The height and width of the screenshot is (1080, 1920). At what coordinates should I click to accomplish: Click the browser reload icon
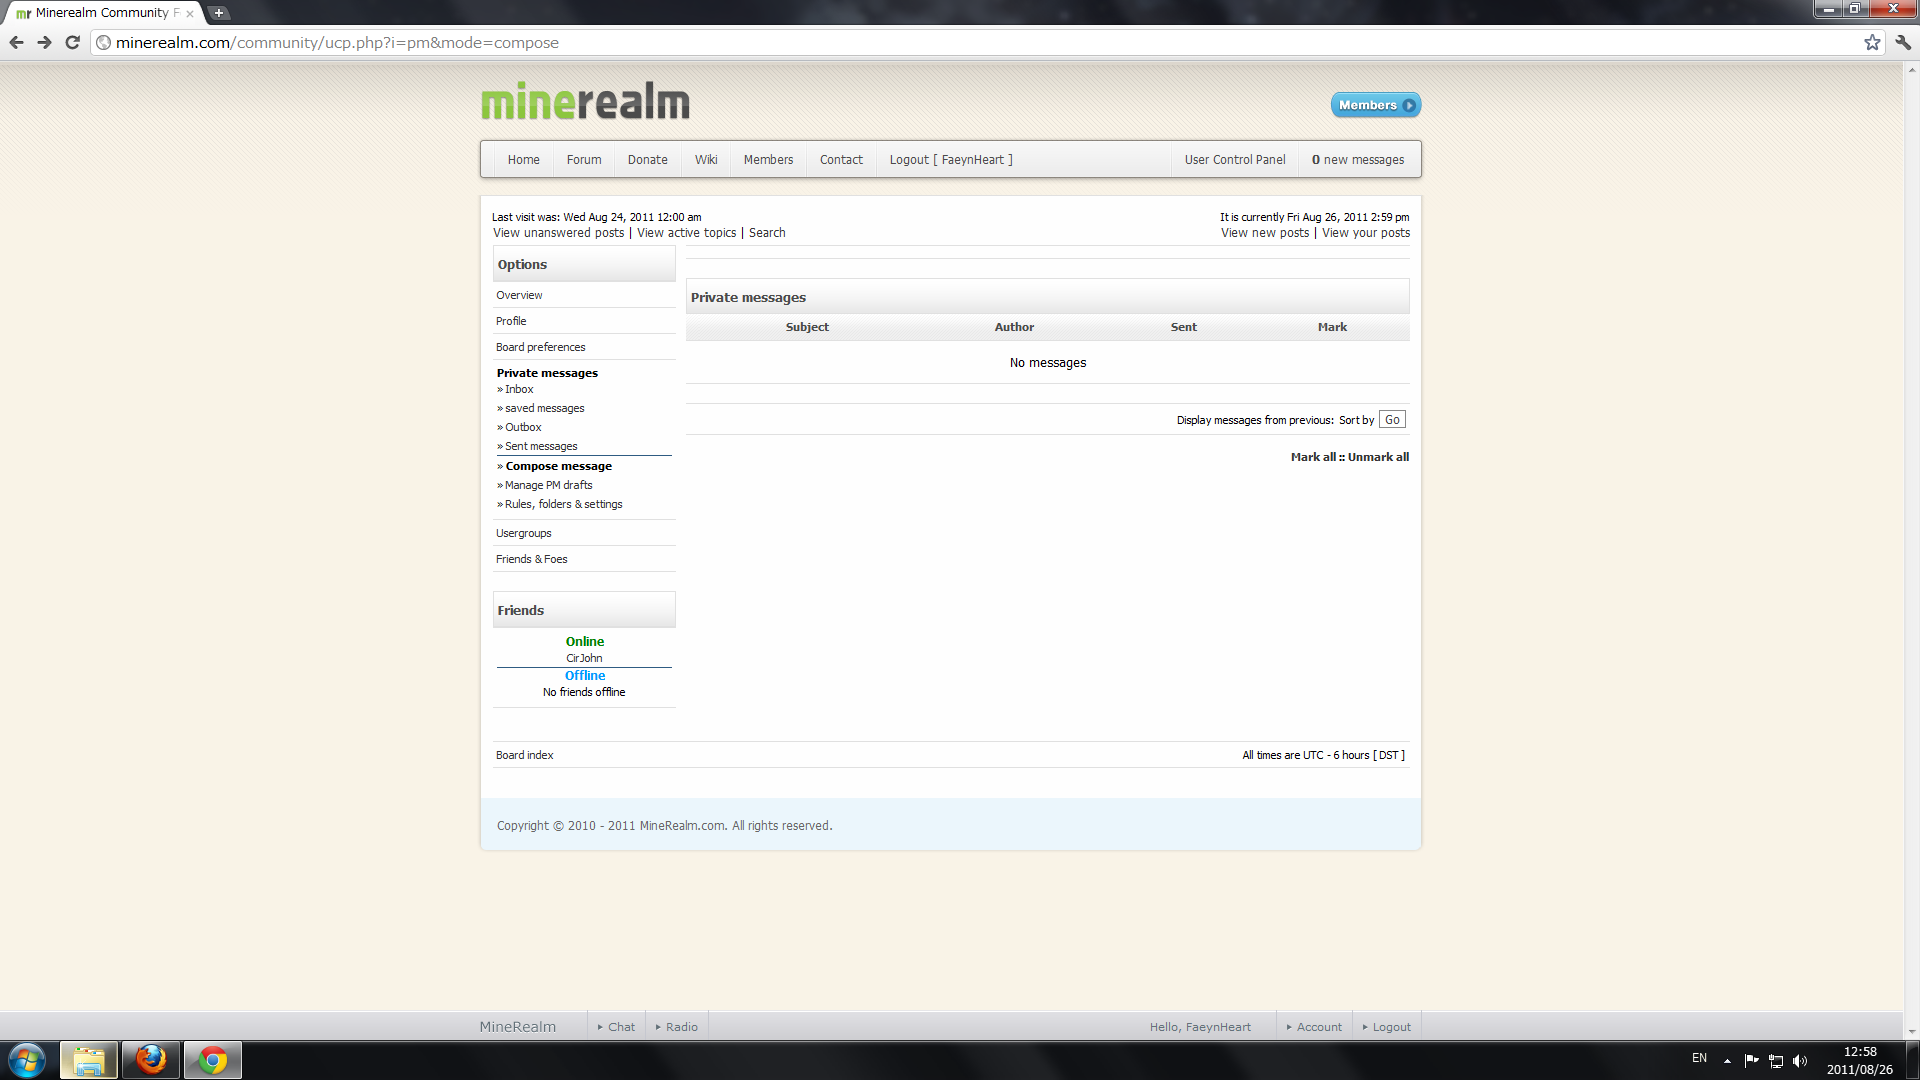72,42
